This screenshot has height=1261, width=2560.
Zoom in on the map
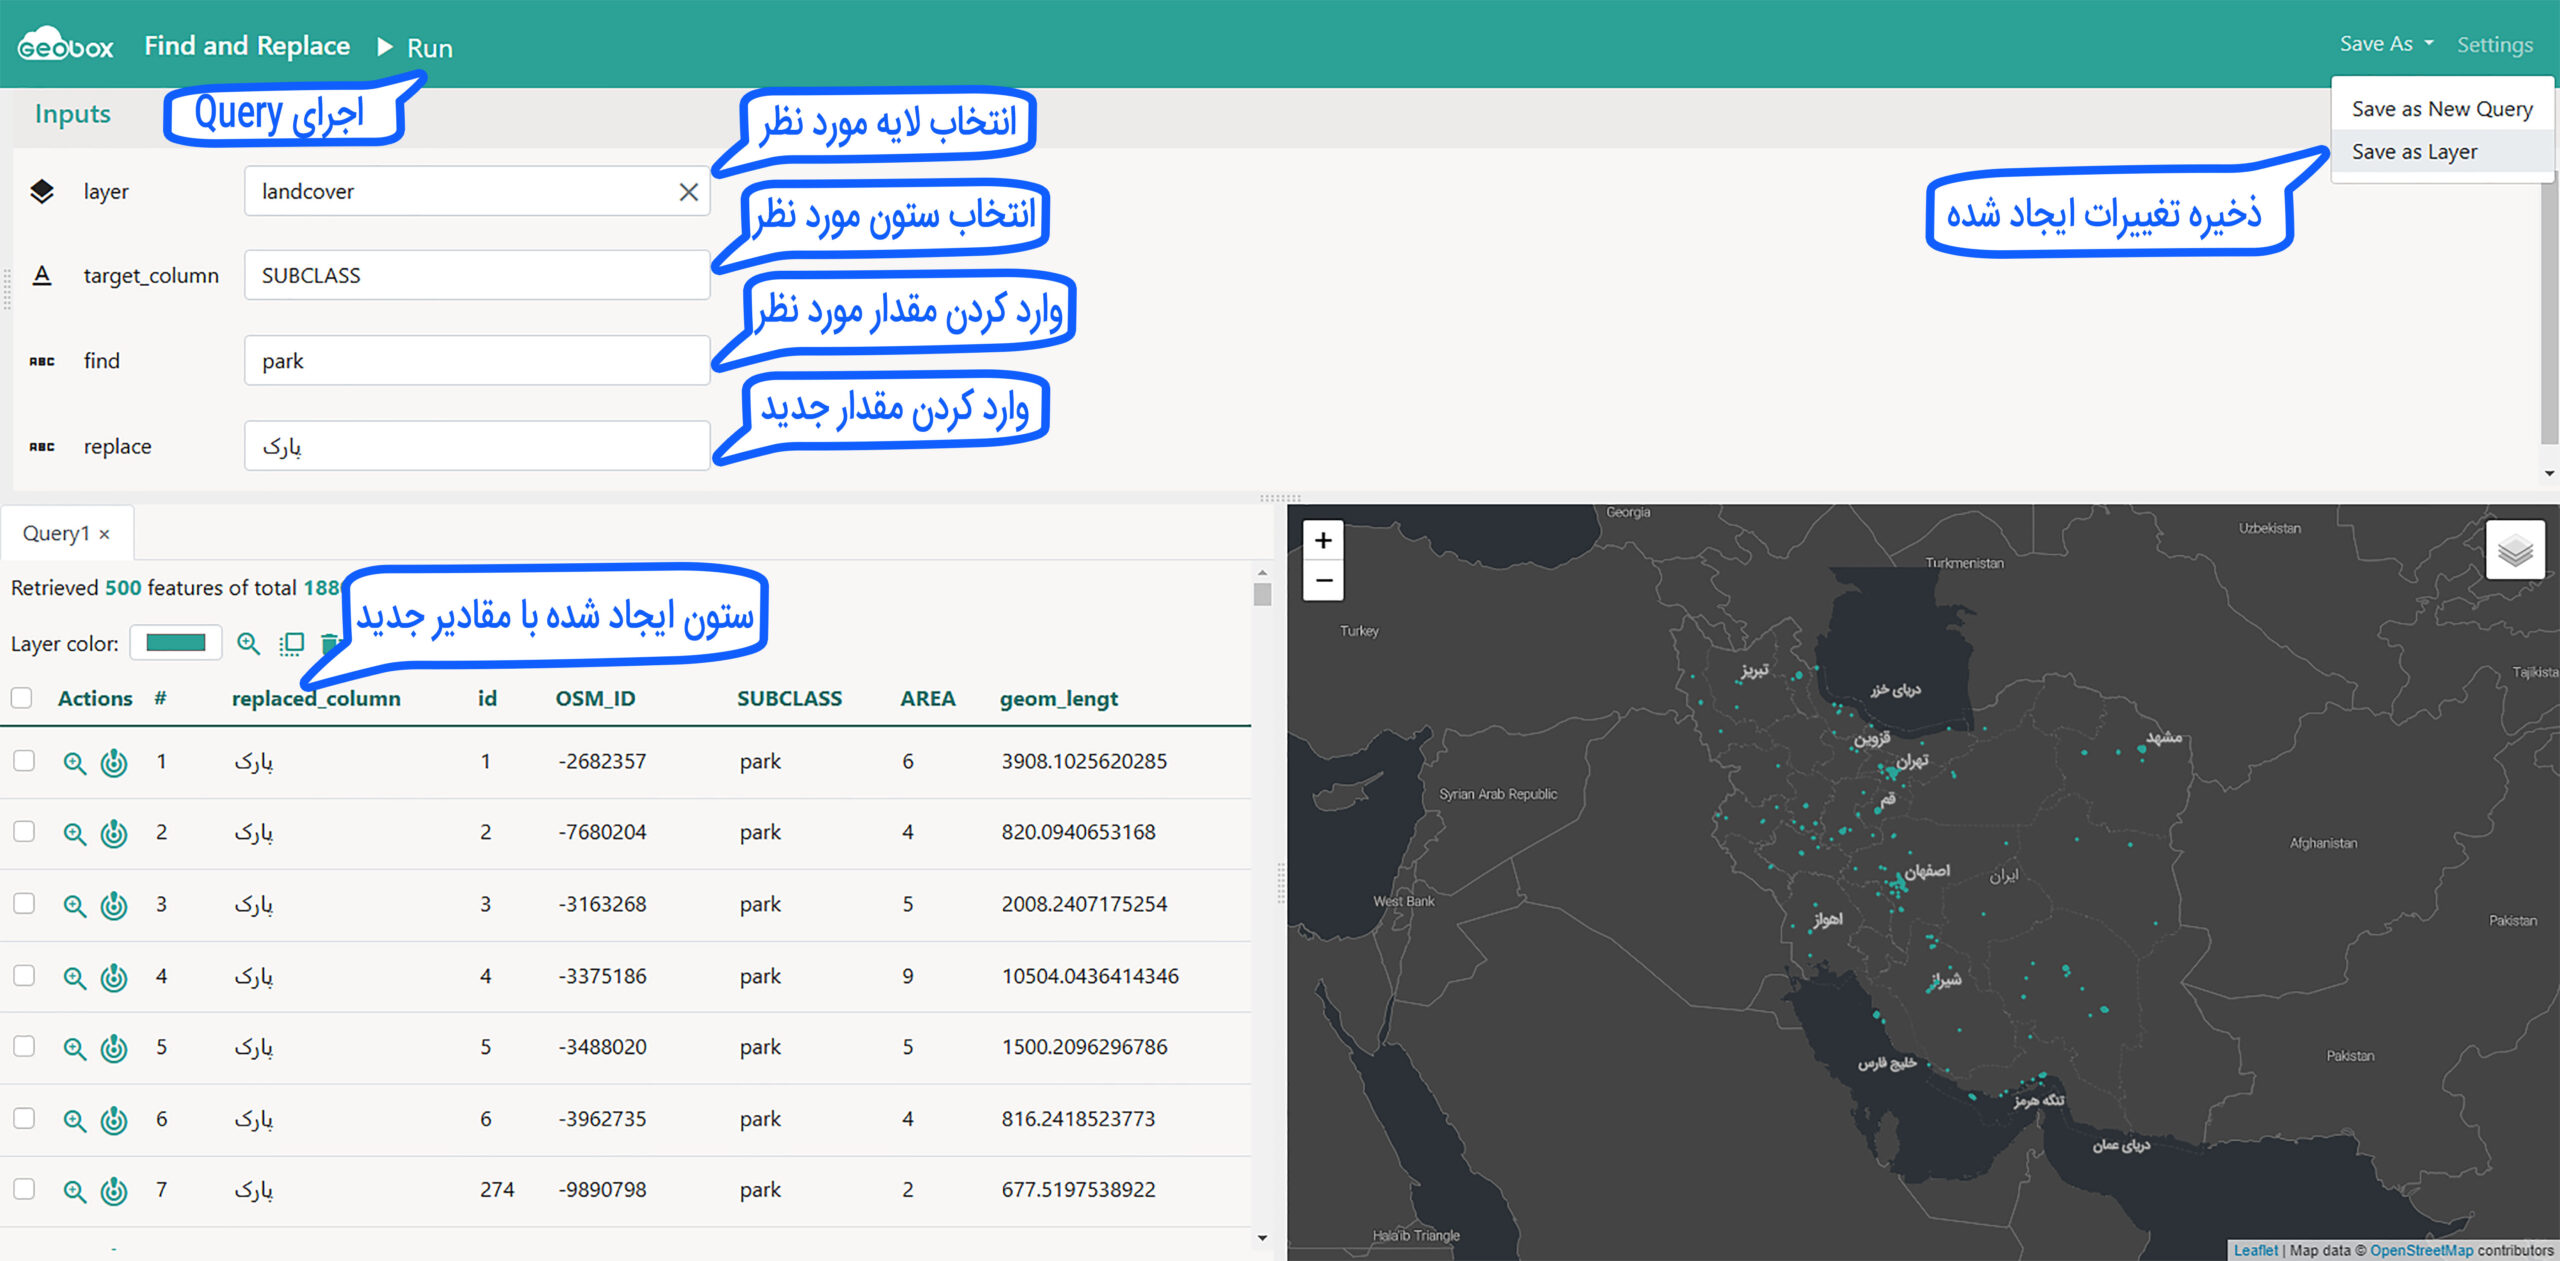tap(1323, 541)
